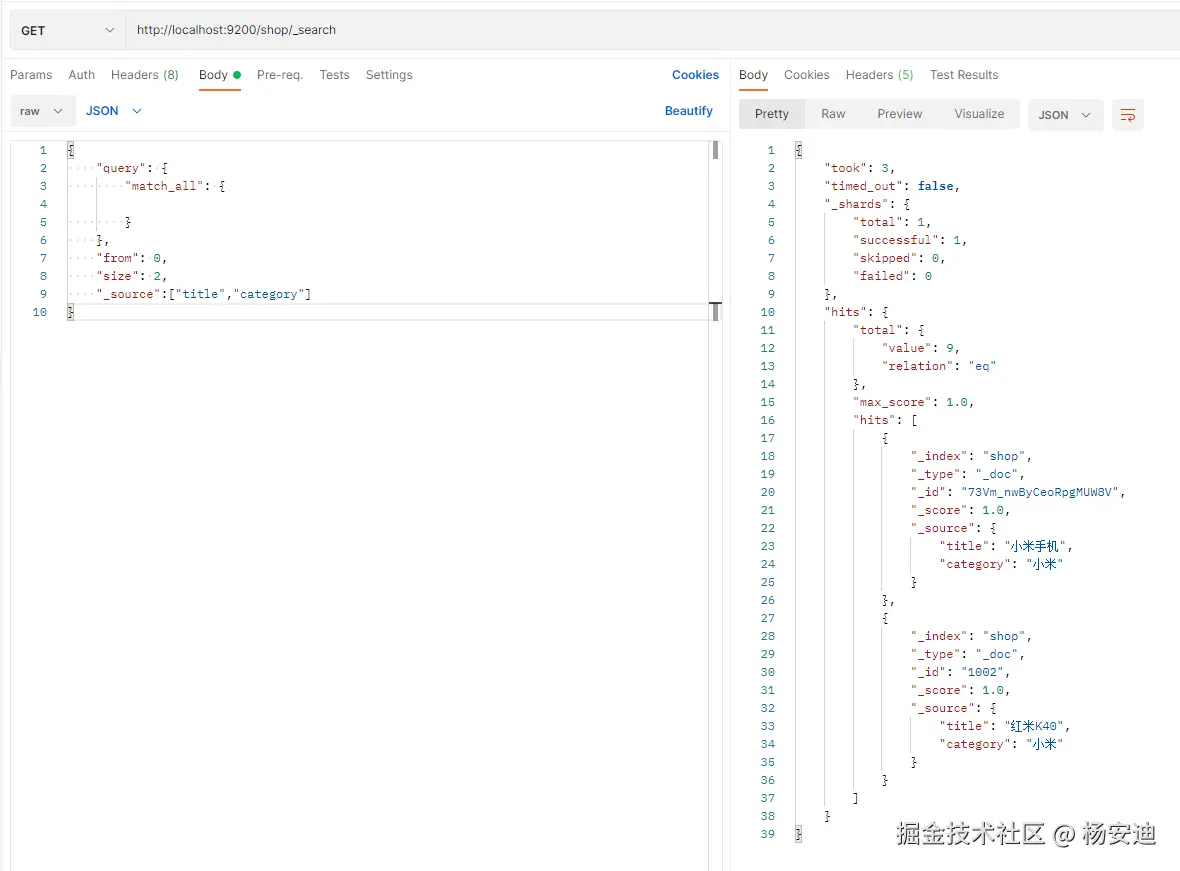Open the response Headers (5) tab
This screenshot has width=1180, height=871.
click(x=879, y=75)
